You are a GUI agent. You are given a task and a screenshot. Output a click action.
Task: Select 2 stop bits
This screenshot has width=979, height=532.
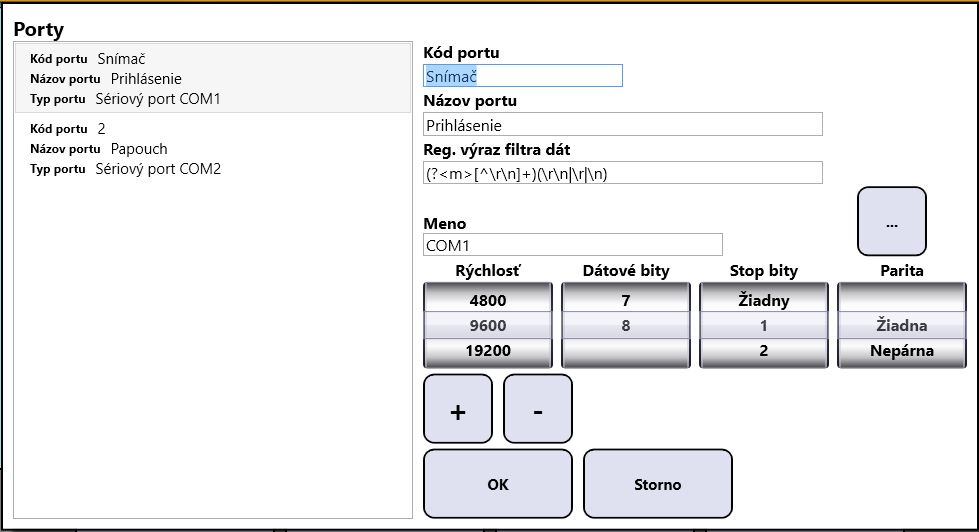tap(764, 351)
